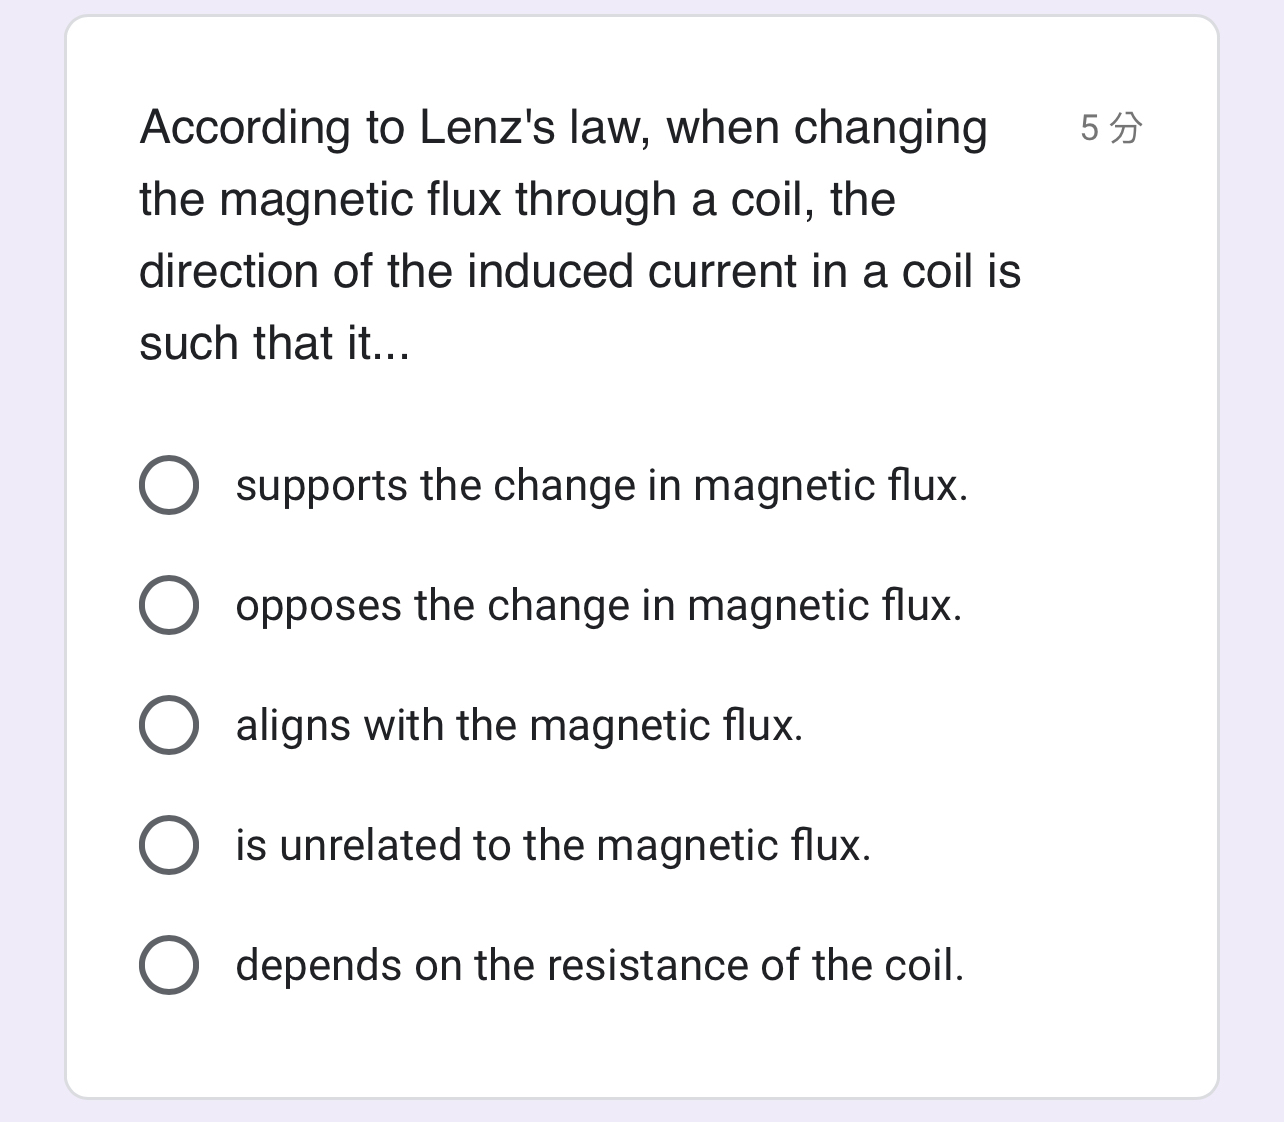This screenshot has height=1122, width=1284.
Task: Click the phrase 'such that it...' in the question
Action: point(274,343)
